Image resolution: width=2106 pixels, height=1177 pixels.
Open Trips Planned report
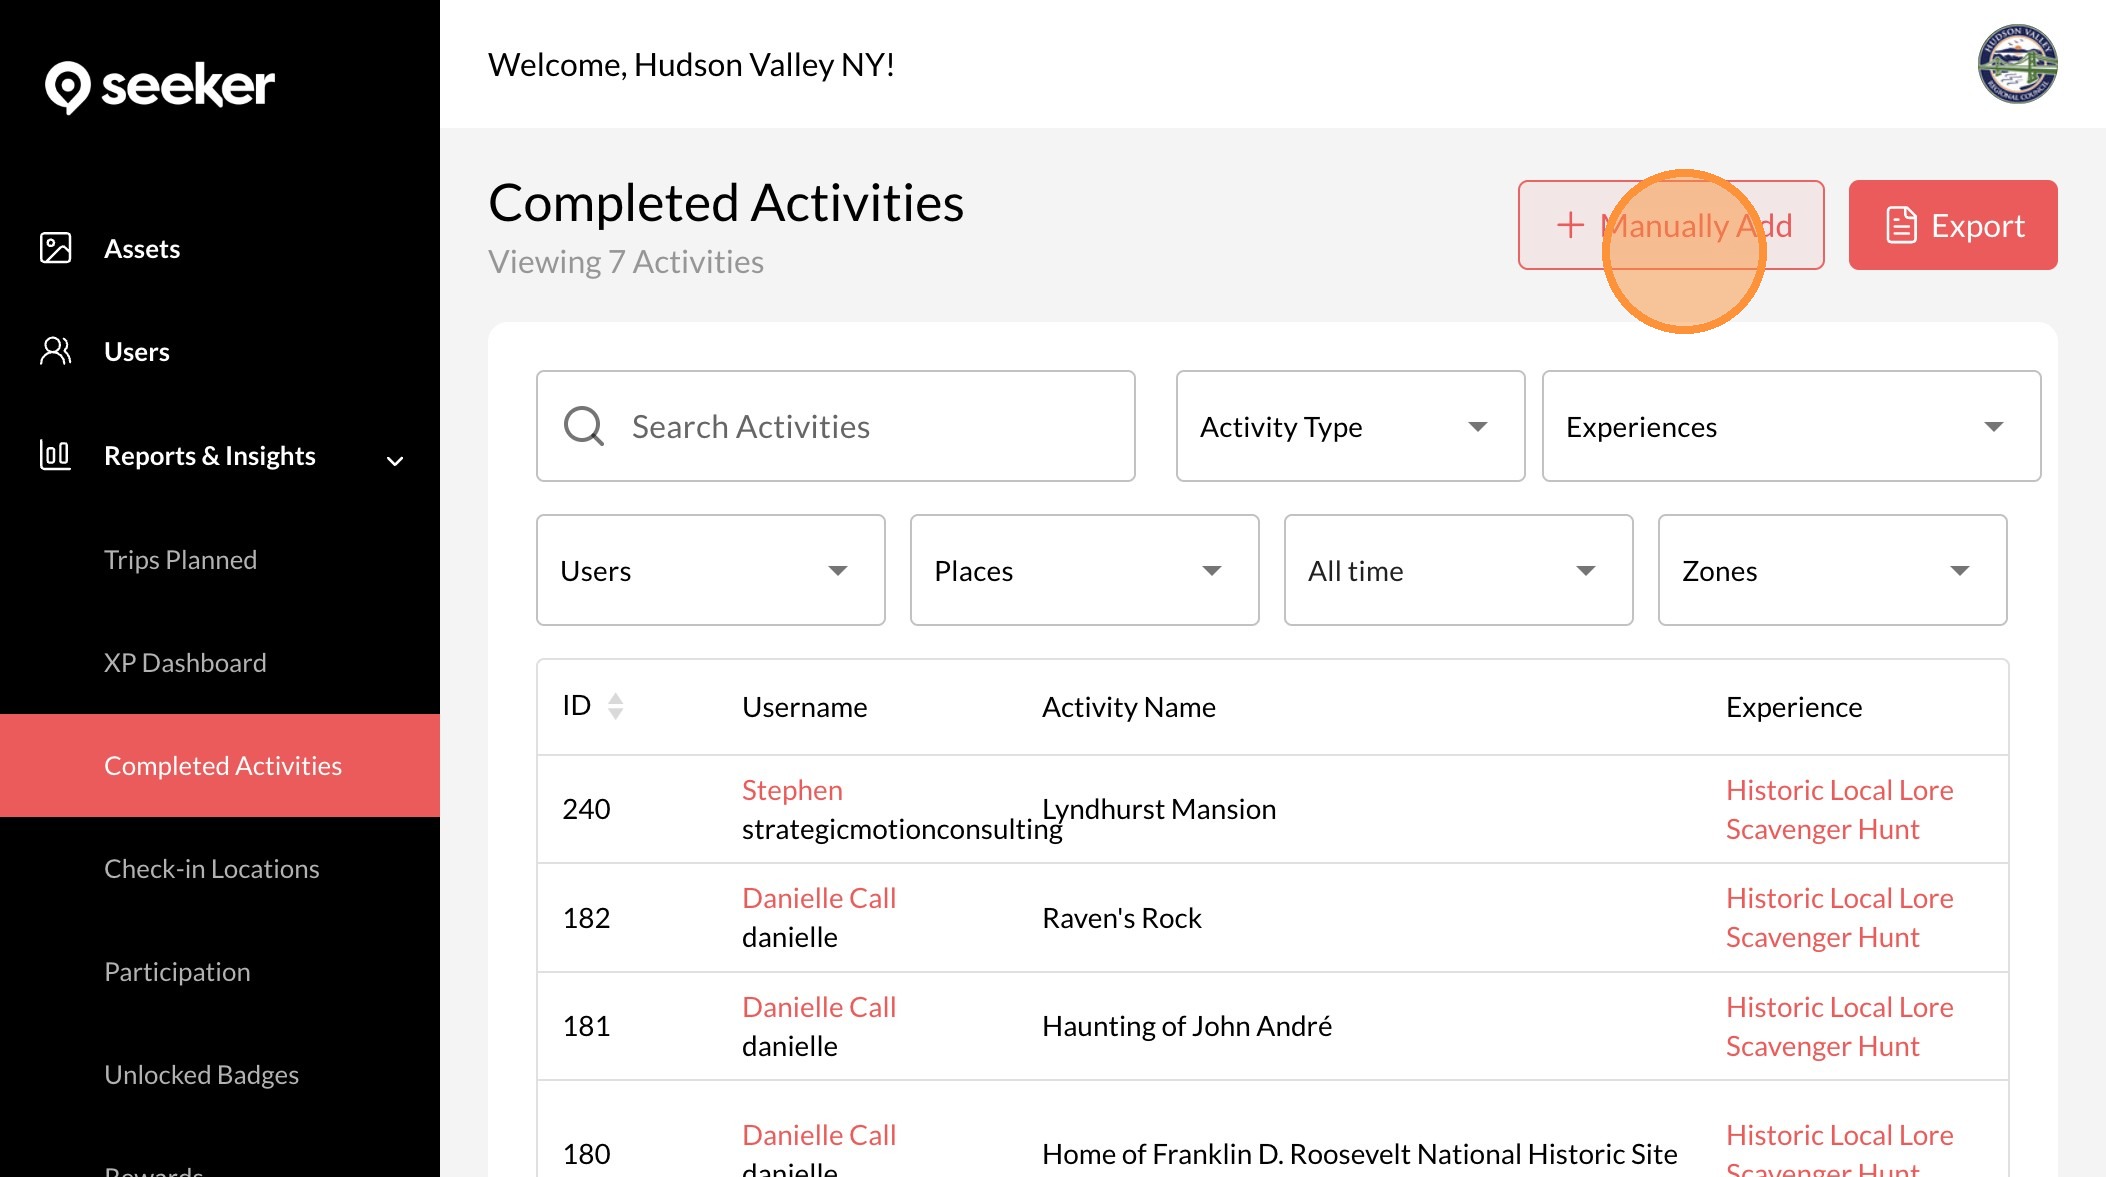(180, 559)
